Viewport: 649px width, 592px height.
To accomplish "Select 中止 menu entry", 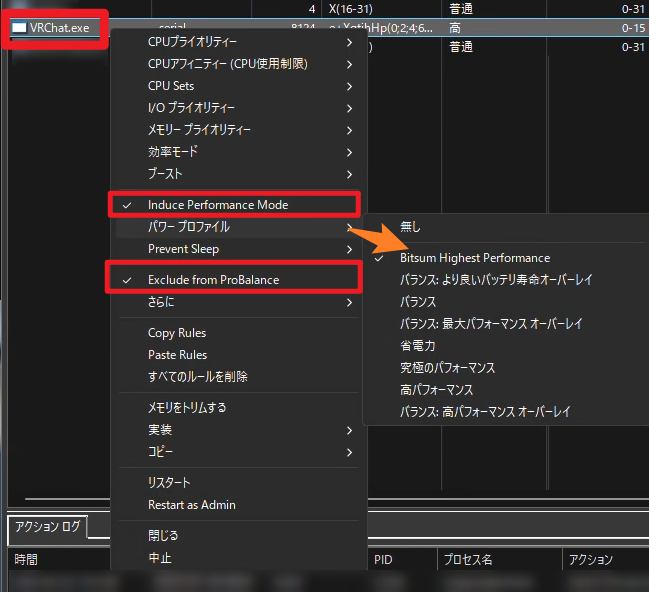I will 239,558.
